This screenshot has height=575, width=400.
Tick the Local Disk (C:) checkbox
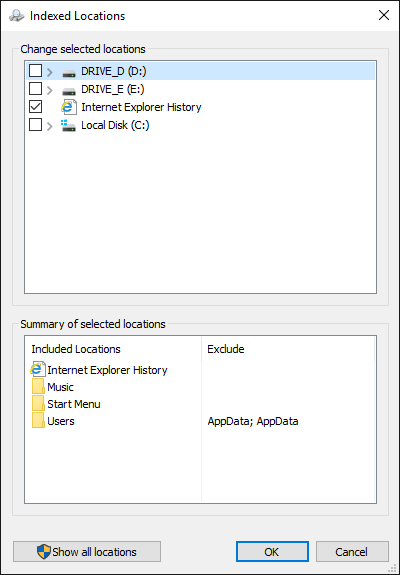[36, 125]
